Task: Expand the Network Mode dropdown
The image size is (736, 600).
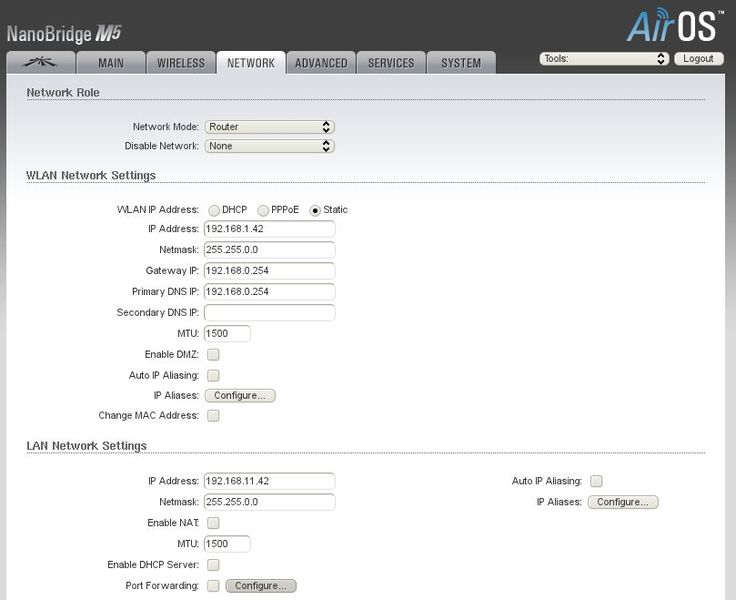Action: click(x=269, y=127)
